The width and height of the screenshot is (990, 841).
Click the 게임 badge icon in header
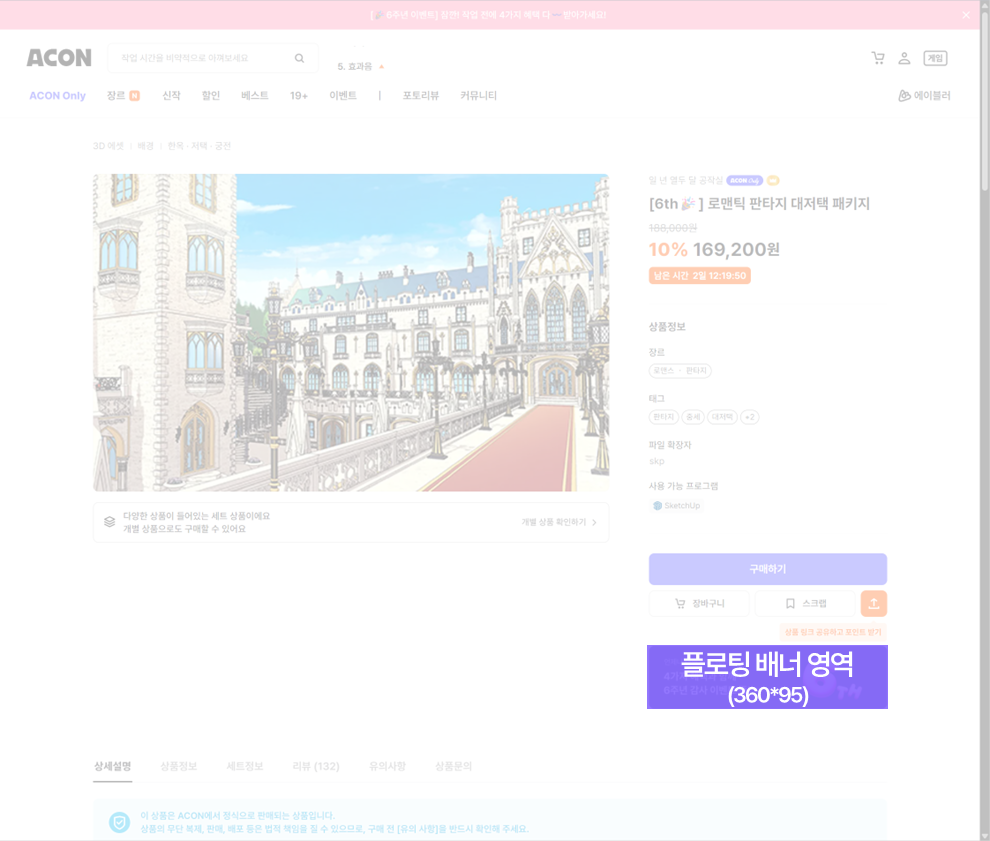(935, 58)
